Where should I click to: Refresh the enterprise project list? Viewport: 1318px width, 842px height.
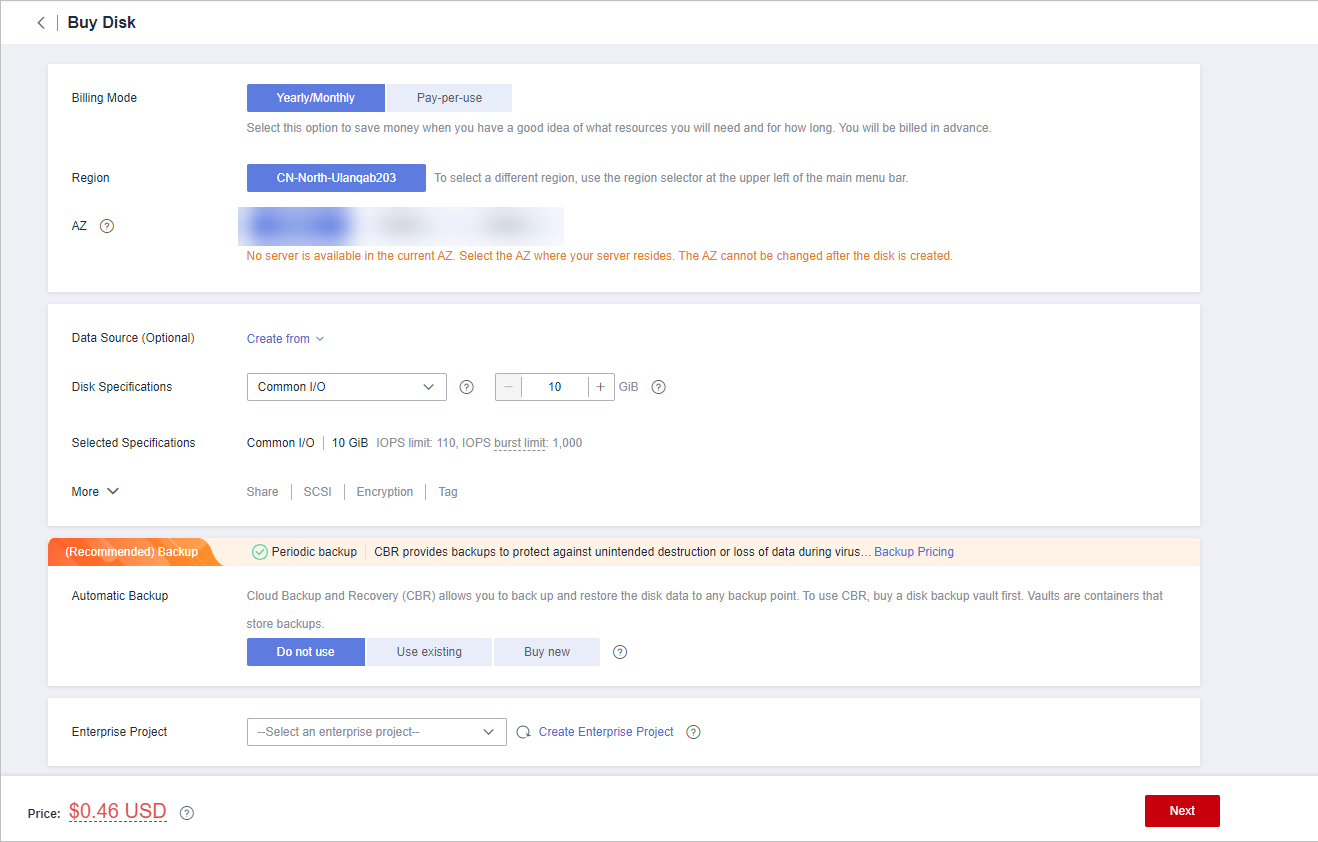[523, 732]
